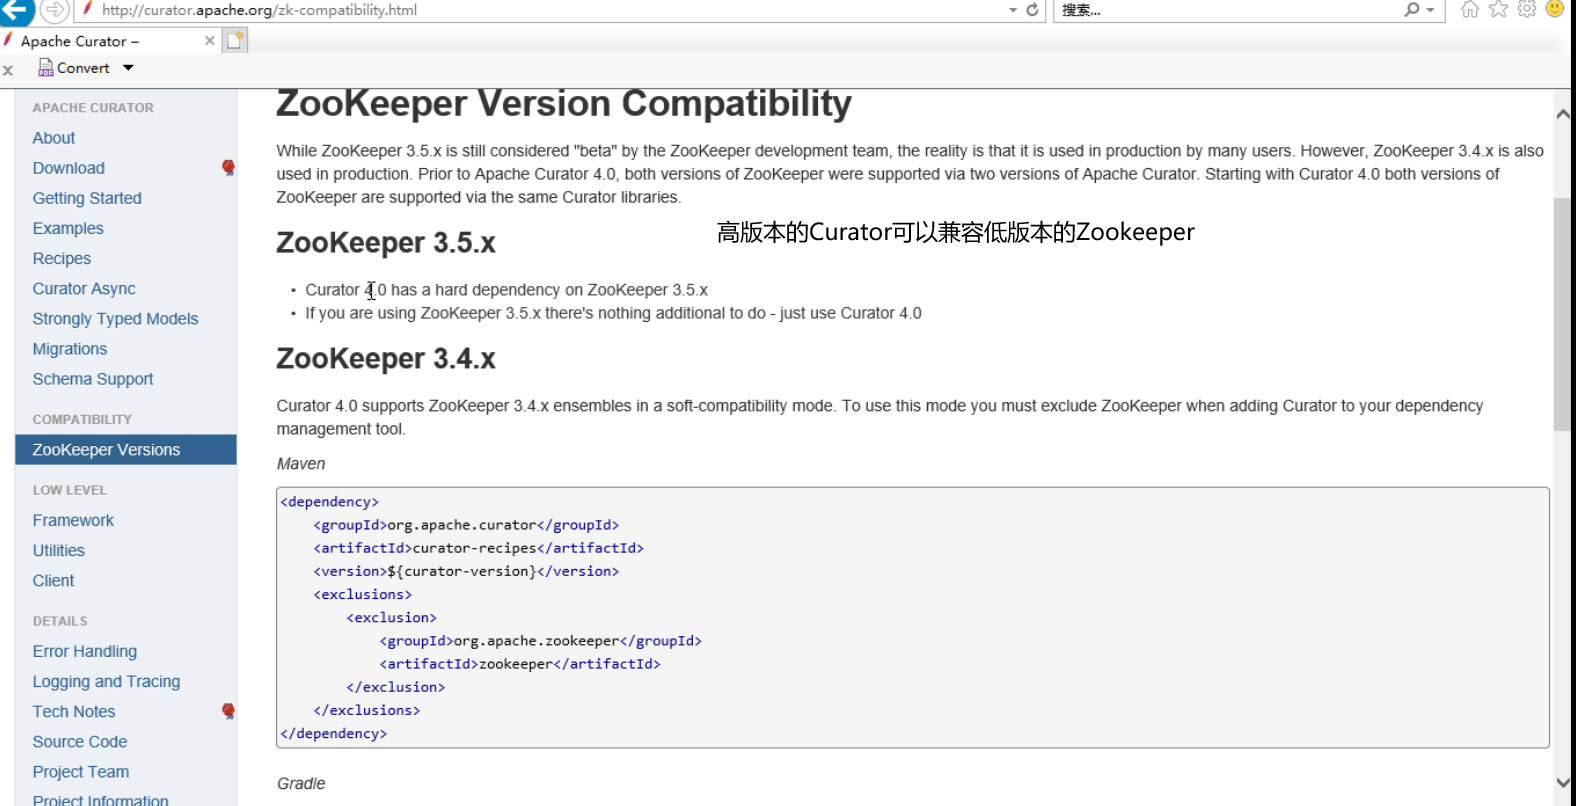
Task: Open the Download sidebar link
Action: (69, 168)
